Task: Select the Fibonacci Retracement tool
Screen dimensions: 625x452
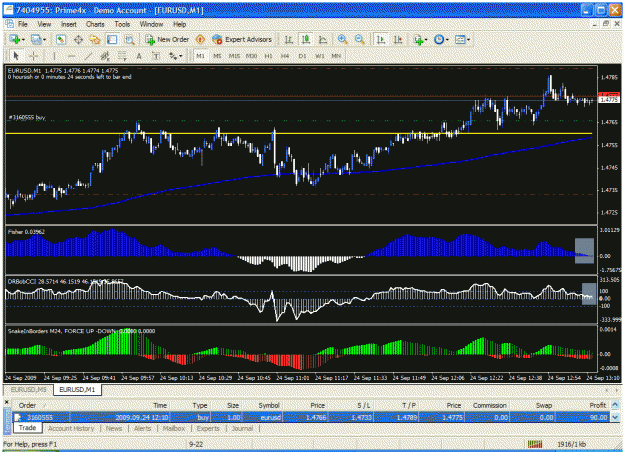Action: click(122, 56)
